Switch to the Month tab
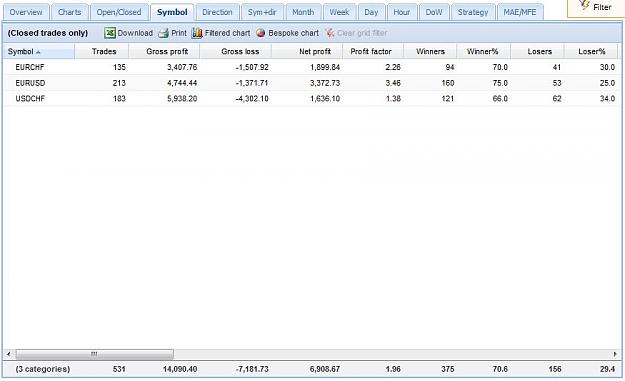The width and height of the screenshot is (625, 381). click(x=303, y=12)
